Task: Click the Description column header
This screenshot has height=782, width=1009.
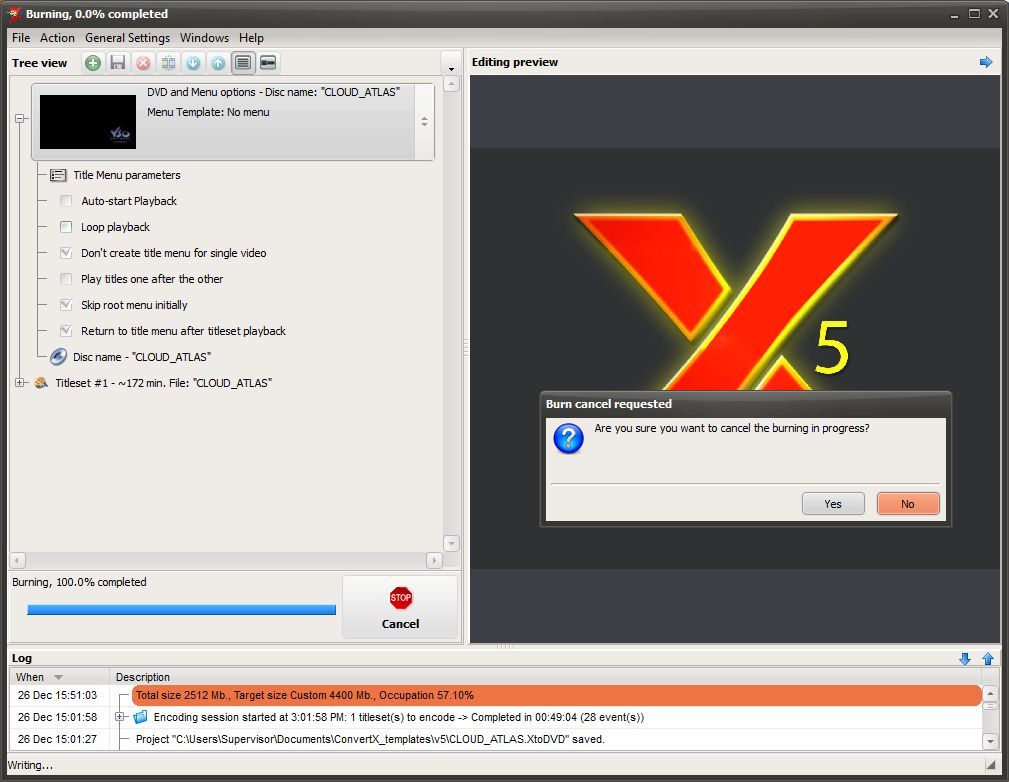Action: click(546, 677)
